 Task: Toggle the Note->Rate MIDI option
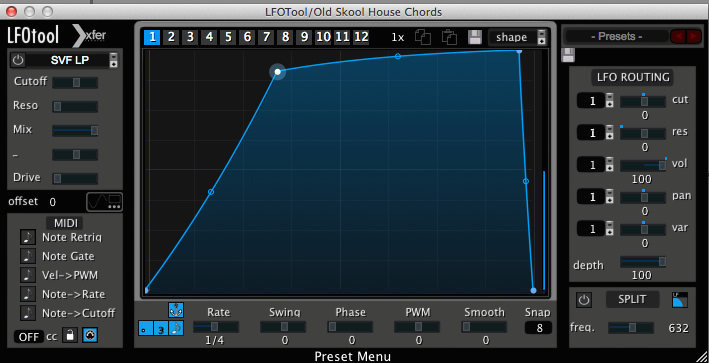(28, 294)
